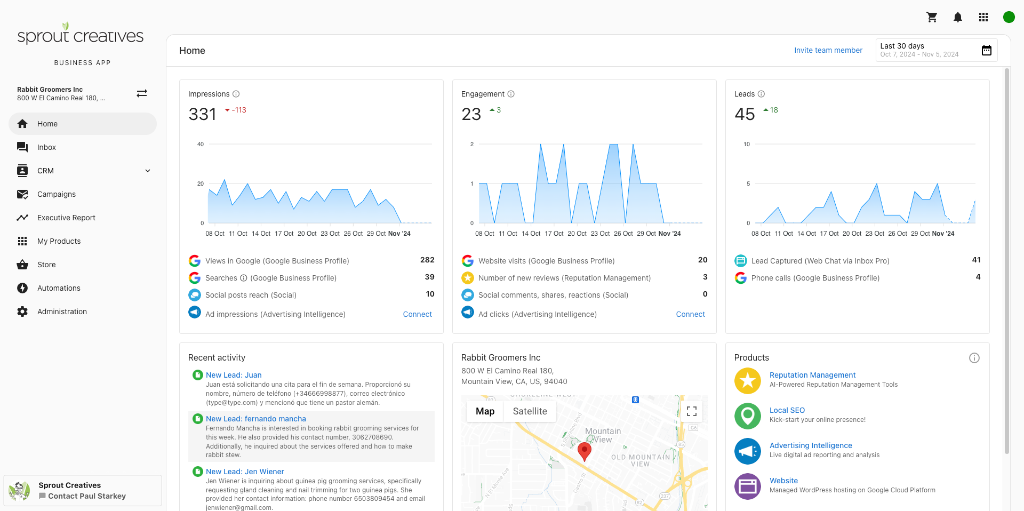Open New Lead: fernando mancha activity
The width and height of the screenshot is (1024, 511).
(x=255, y=418)
